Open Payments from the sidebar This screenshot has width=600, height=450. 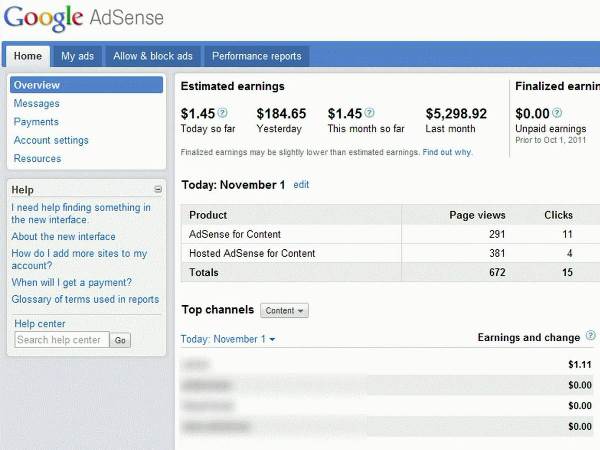click(36, 122)
